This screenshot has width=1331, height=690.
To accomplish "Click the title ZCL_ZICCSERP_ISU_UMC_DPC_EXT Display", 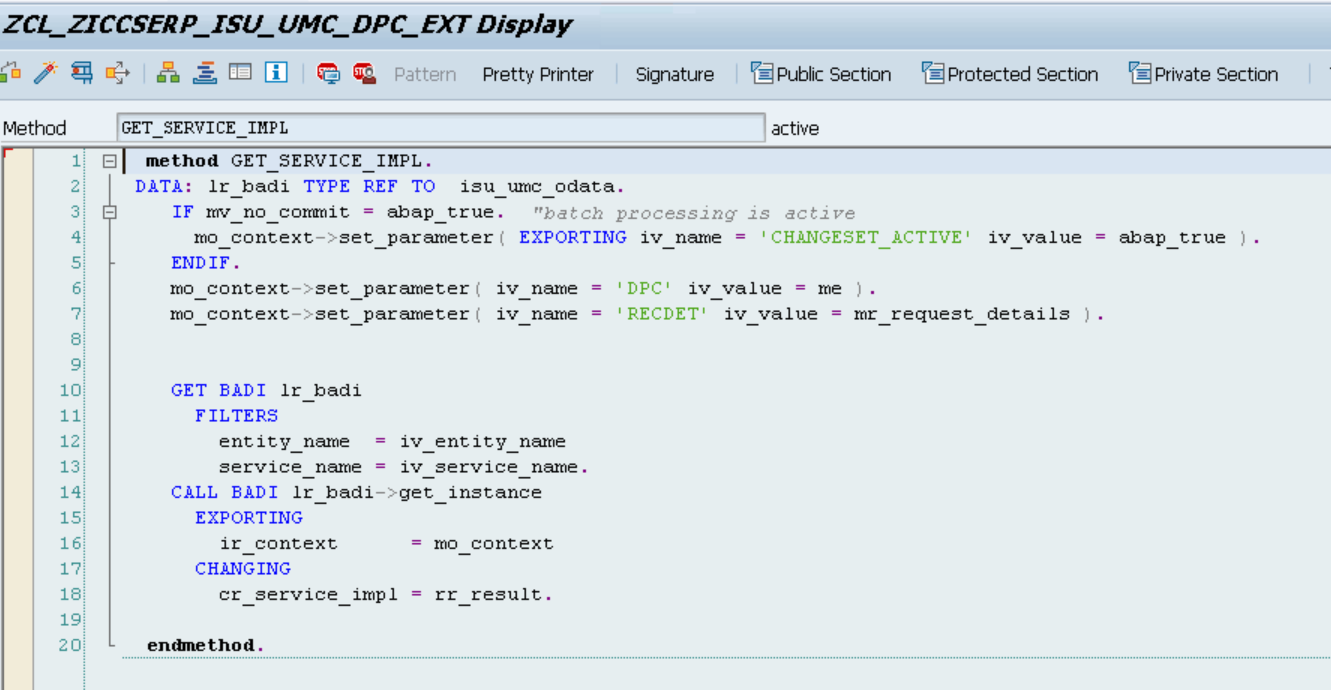I will (287, 25).
